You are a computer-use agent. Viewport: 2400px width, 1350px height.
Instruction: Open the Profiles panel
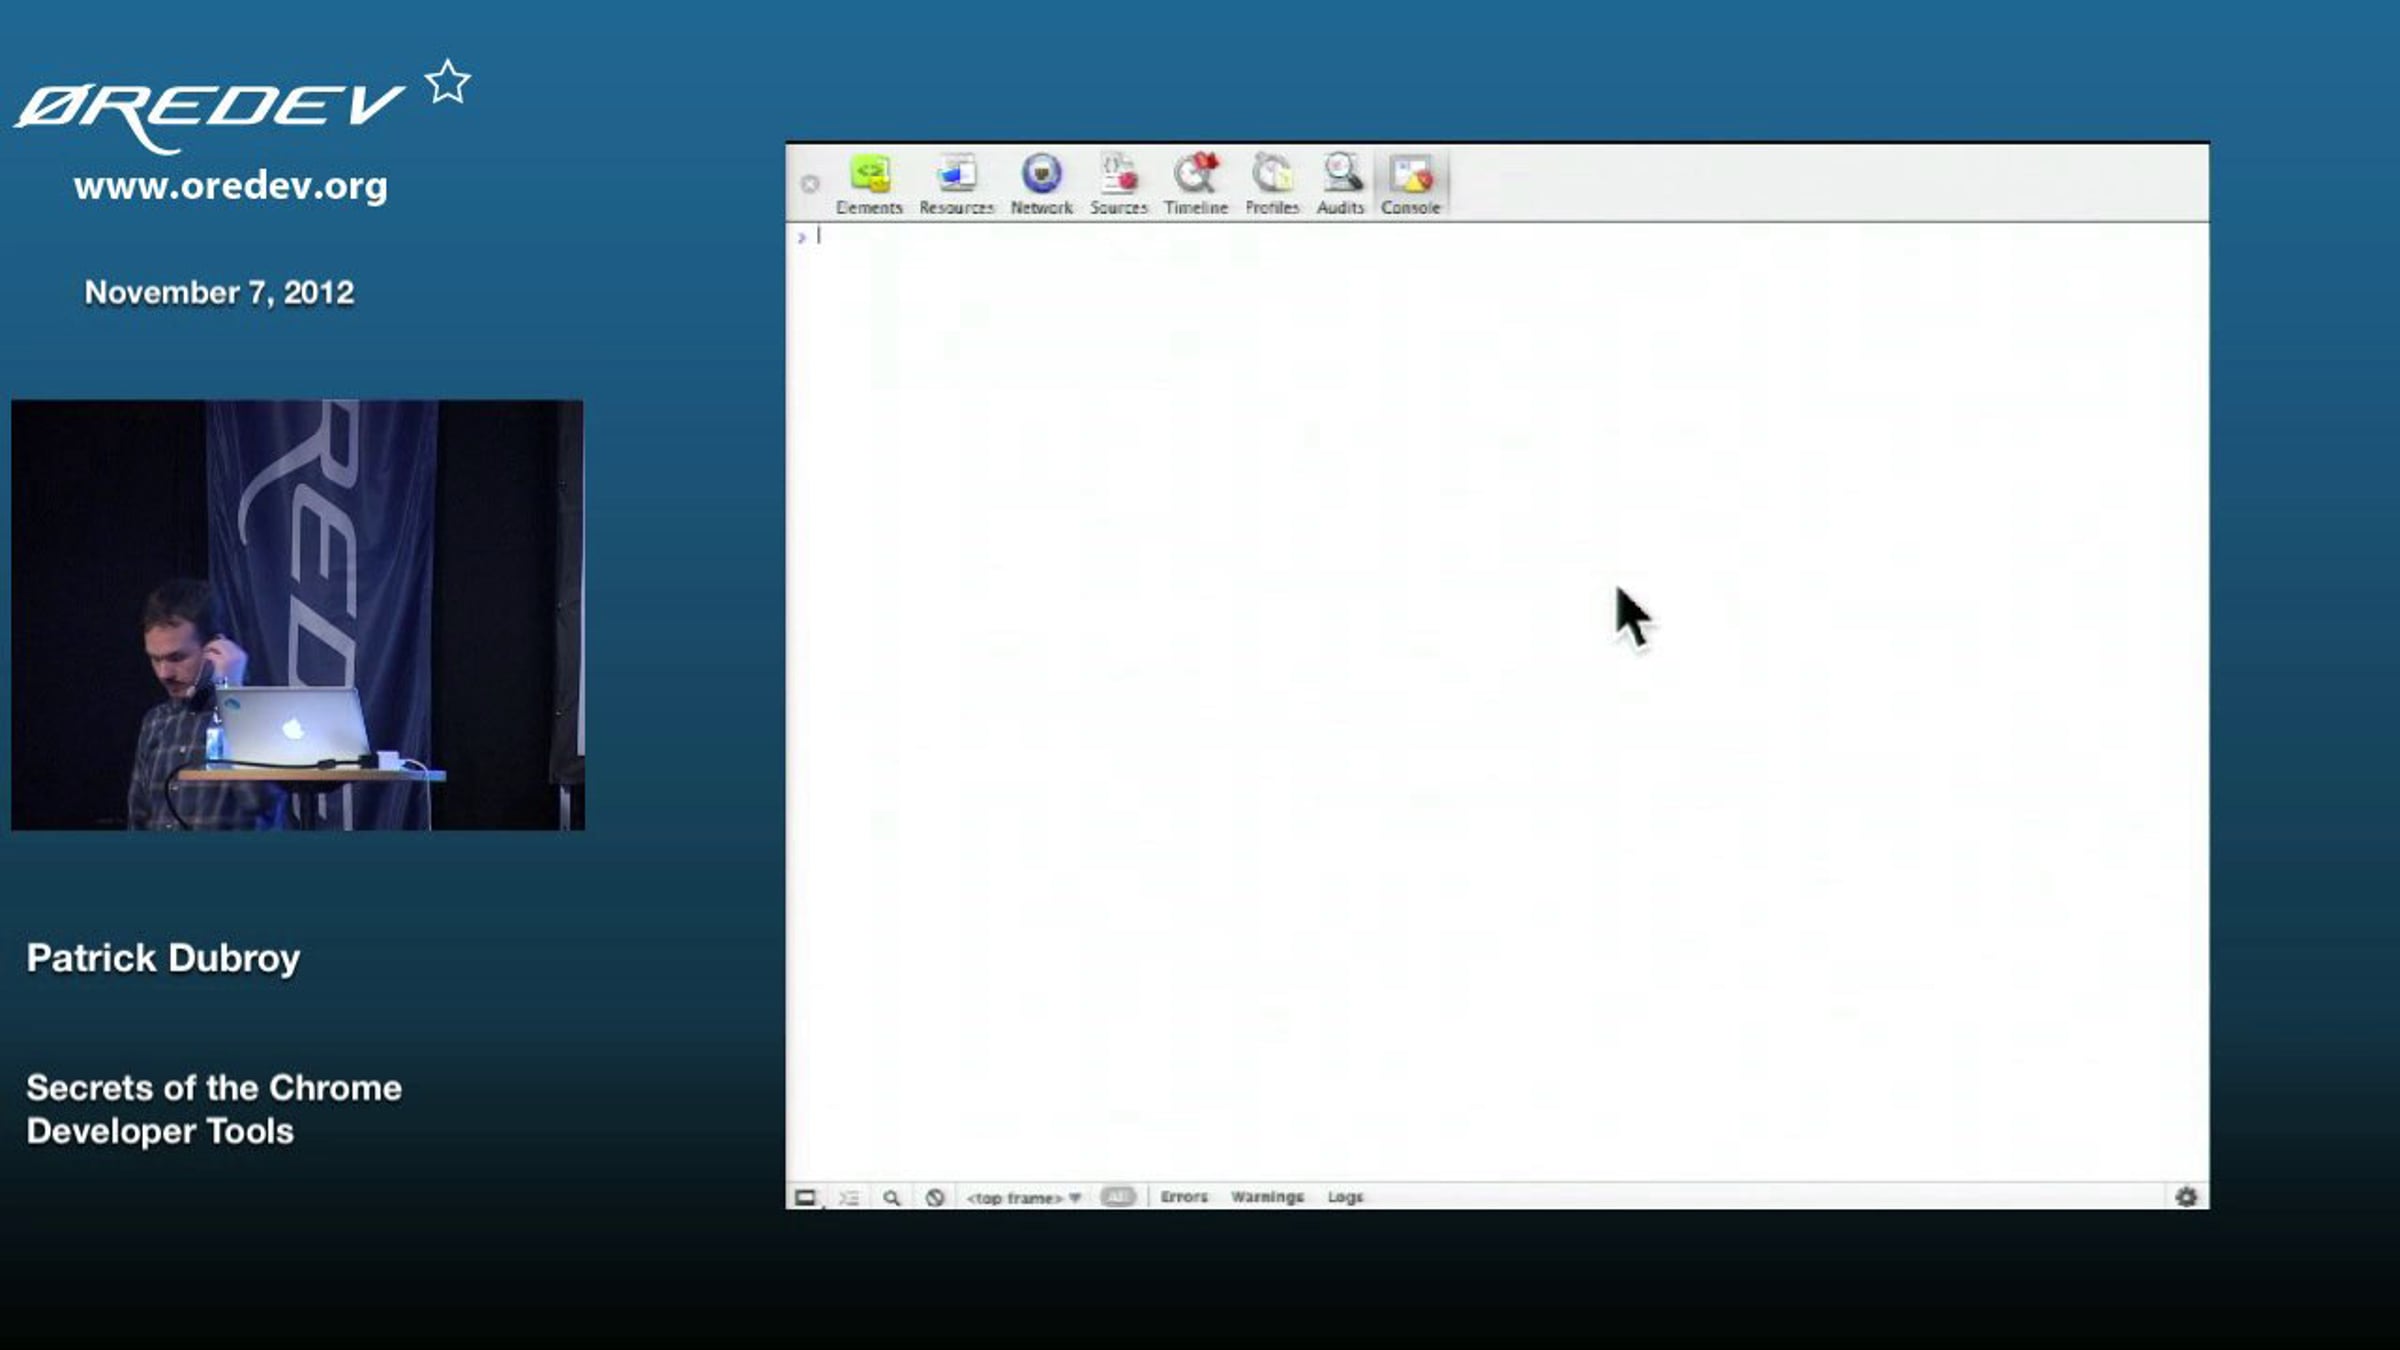click(1272, 185)
